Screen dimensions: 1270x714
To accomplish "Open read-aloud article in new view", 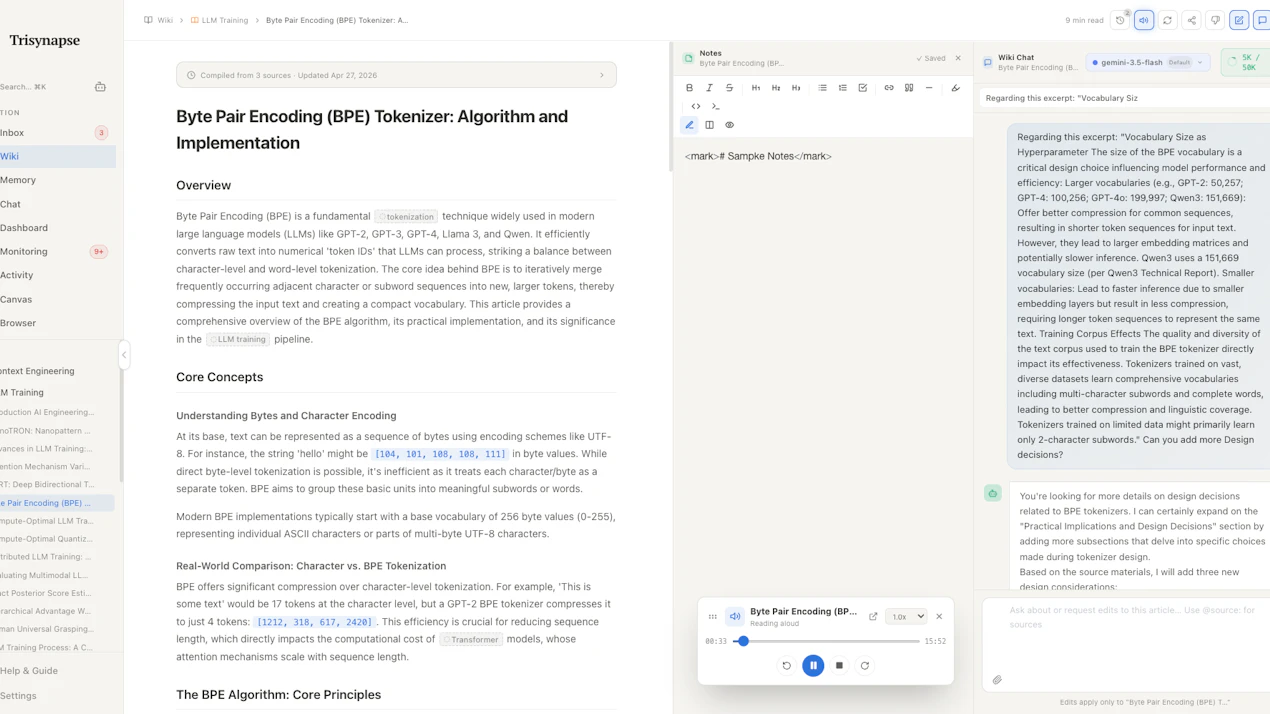I will click(873, 617).
